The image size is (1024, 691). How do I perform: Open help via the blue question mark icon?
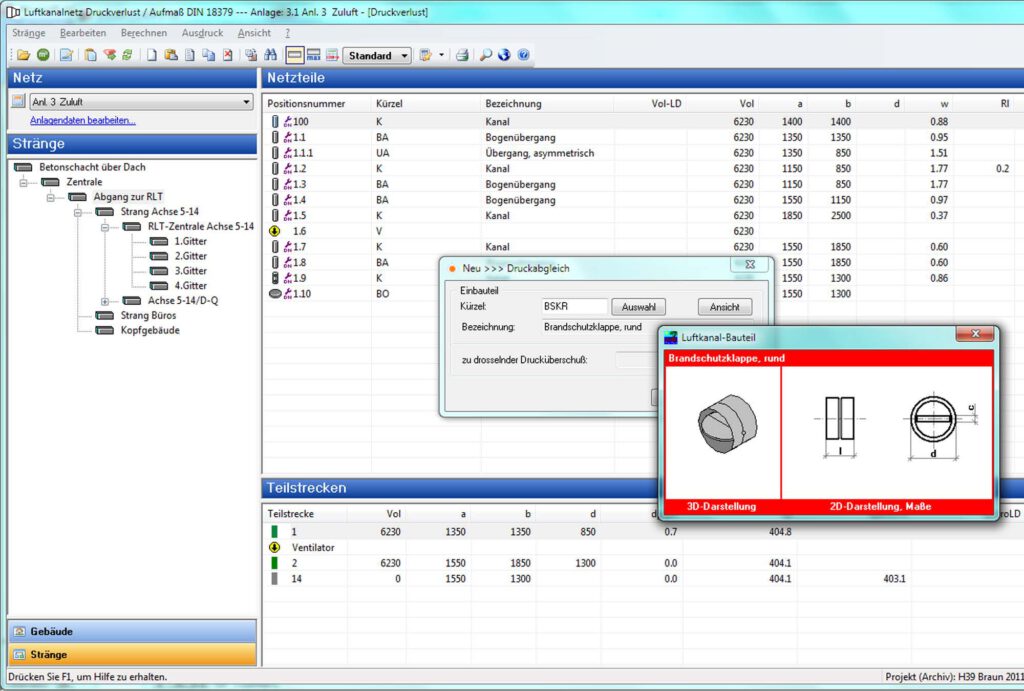[x=523, y=56]
